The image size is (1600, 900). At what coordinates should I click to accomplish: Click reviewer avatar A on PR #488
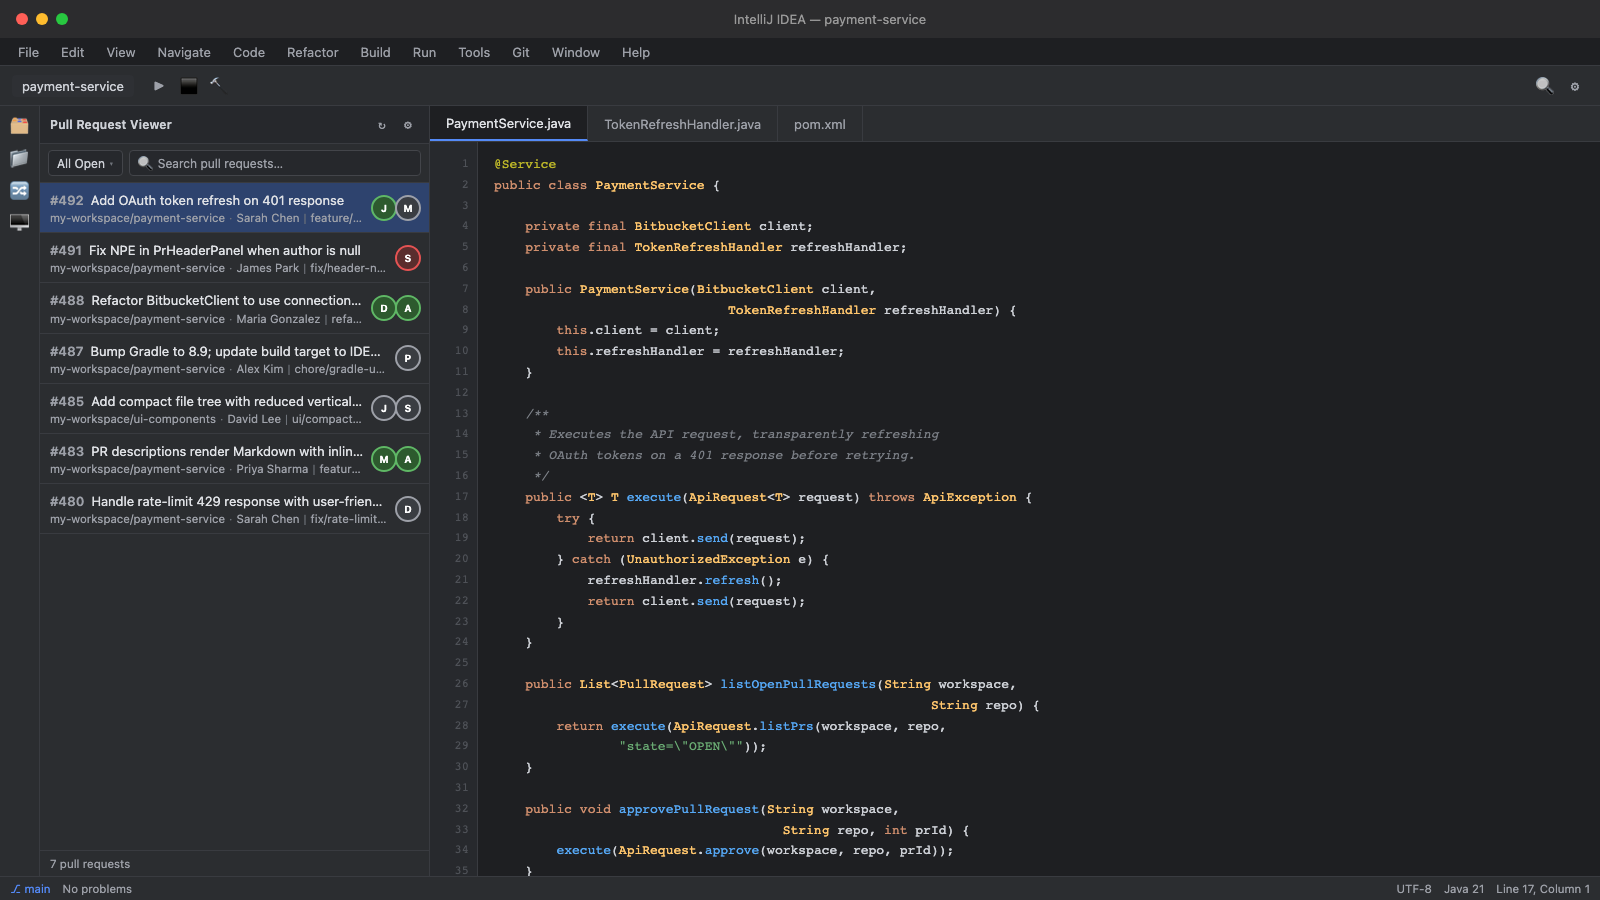click(x=408, y=308)
